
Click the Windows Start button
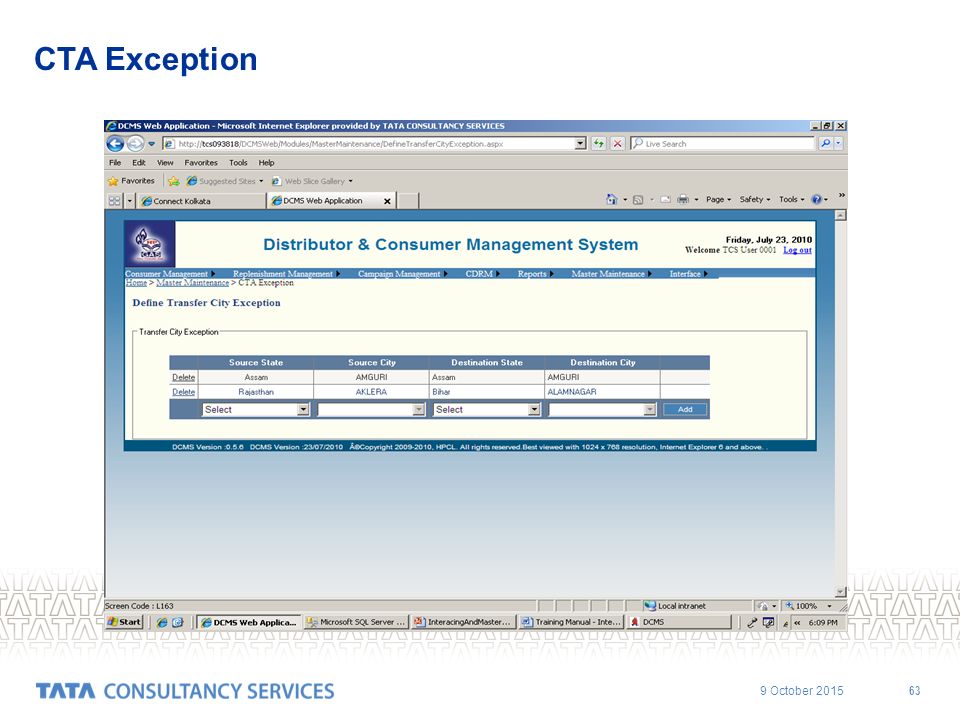point(124,622)
